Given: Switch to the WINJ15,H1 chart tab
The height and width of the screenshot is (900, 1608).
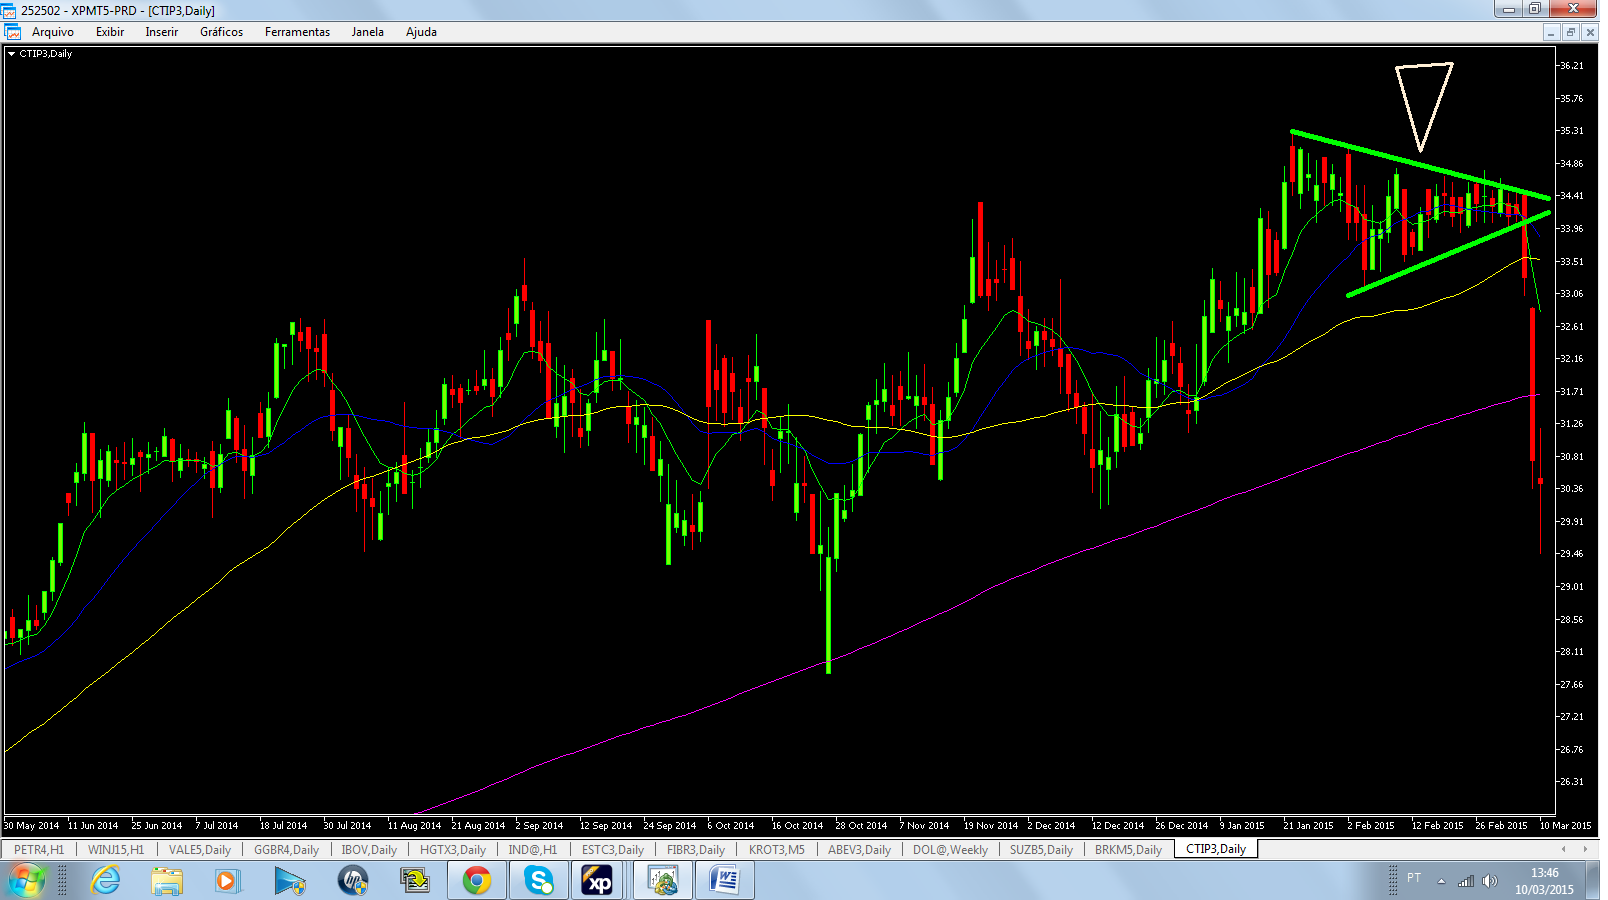Looking at the screenshot, I should pyautogui.click(x=116, y=849).
